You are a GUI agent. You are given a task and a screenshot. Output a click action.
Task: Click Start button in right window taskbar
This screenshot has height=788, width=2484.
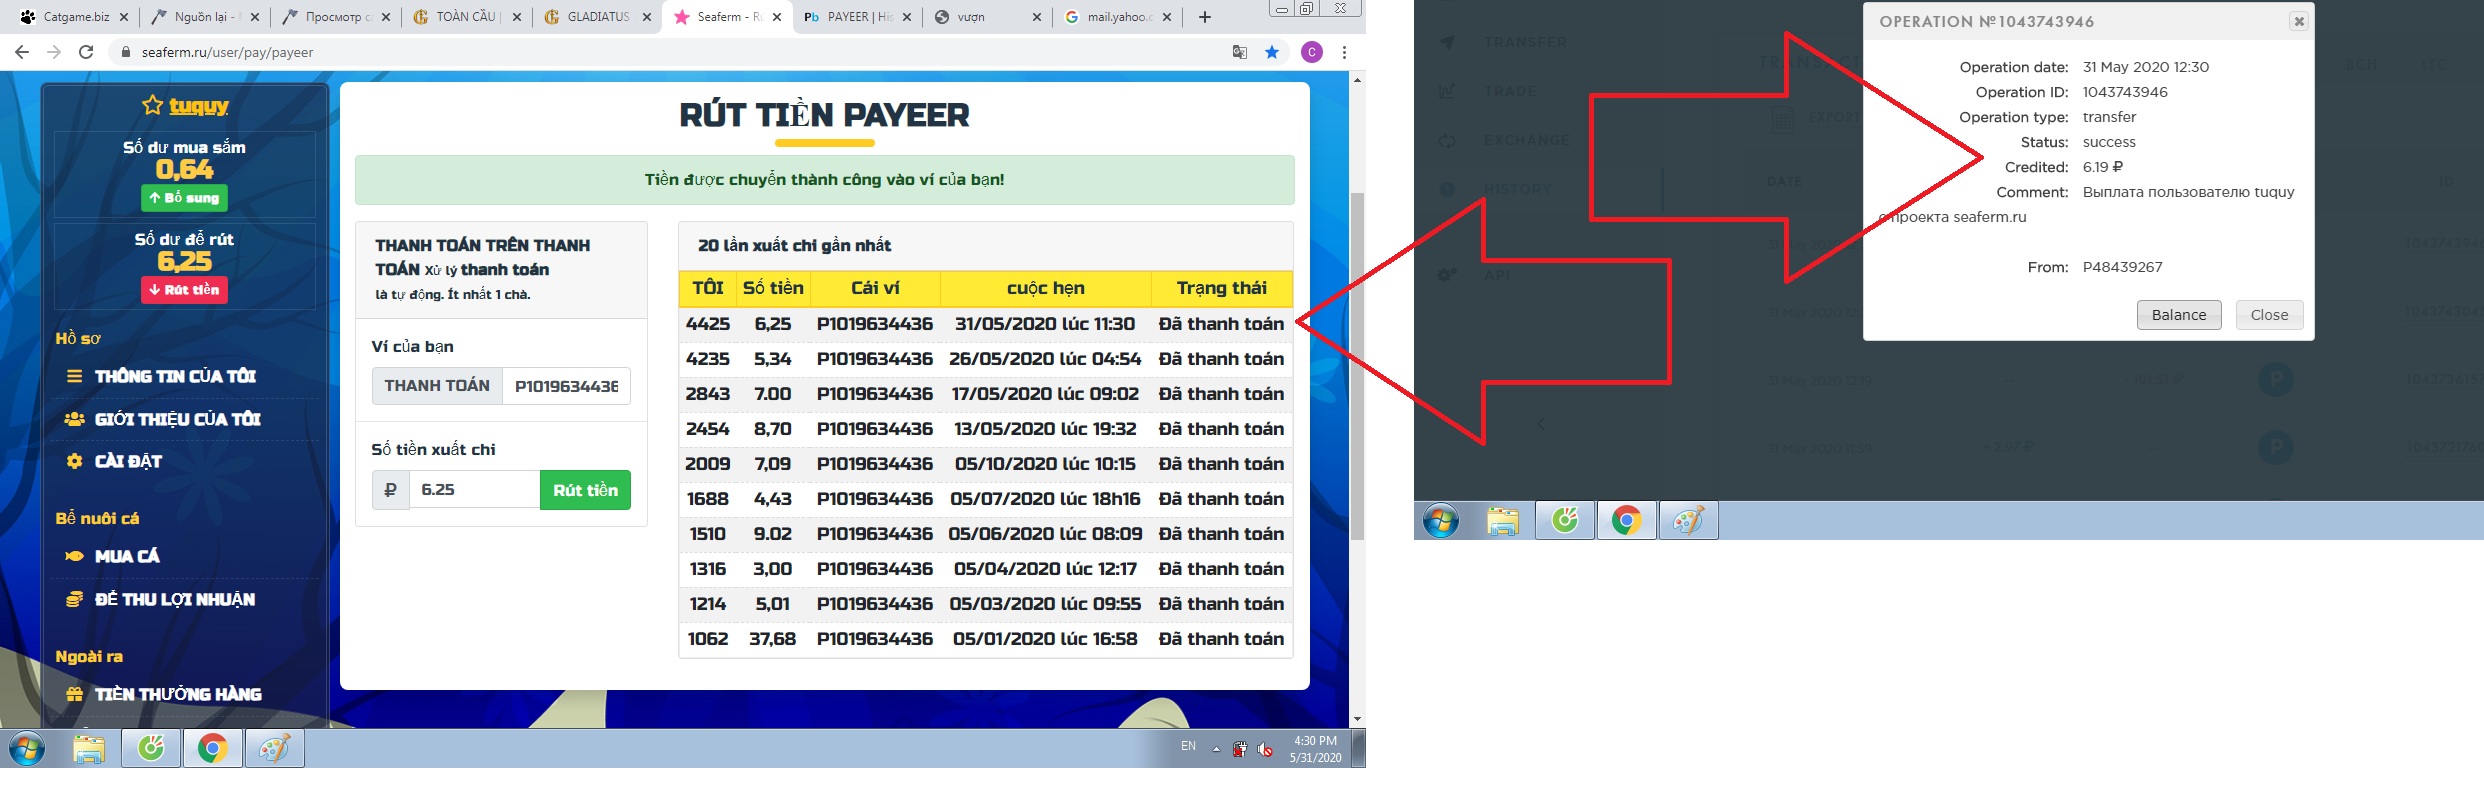[1441, 520]
